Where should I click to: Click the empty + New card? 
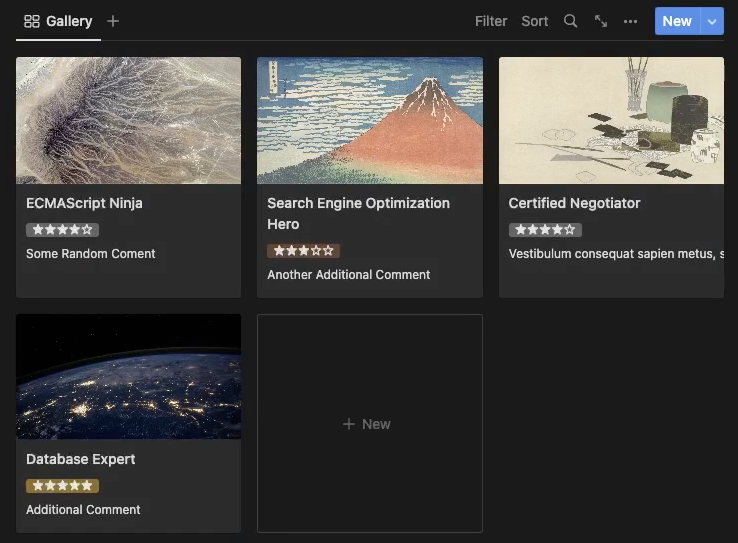369,424
